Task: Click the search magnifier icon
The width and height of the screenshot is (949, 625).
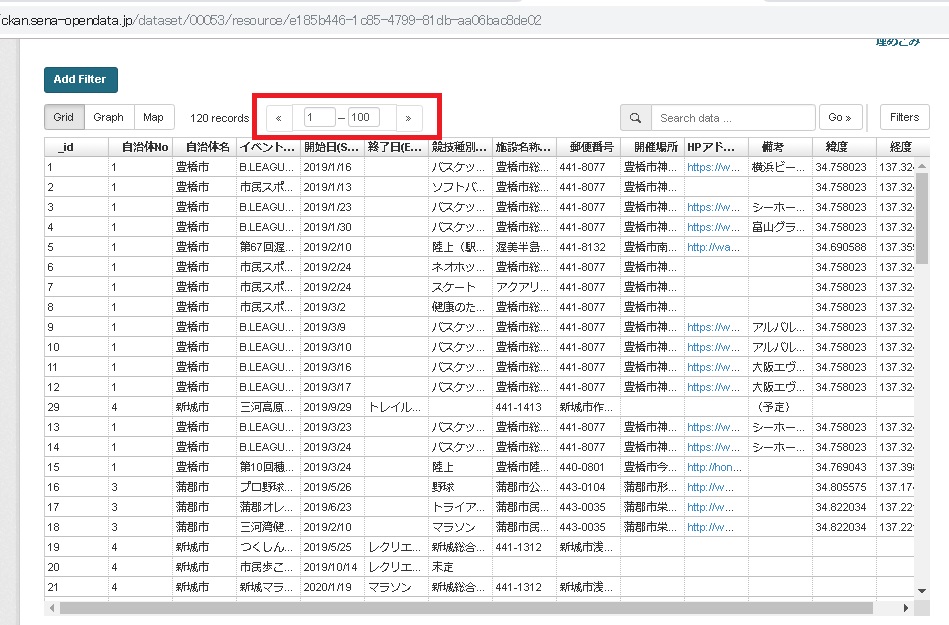Action: click(635, 118)
